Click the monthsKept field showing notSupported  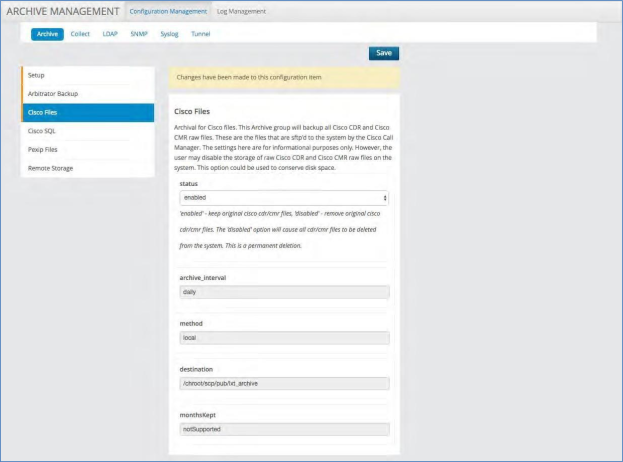tap(283, 429)
